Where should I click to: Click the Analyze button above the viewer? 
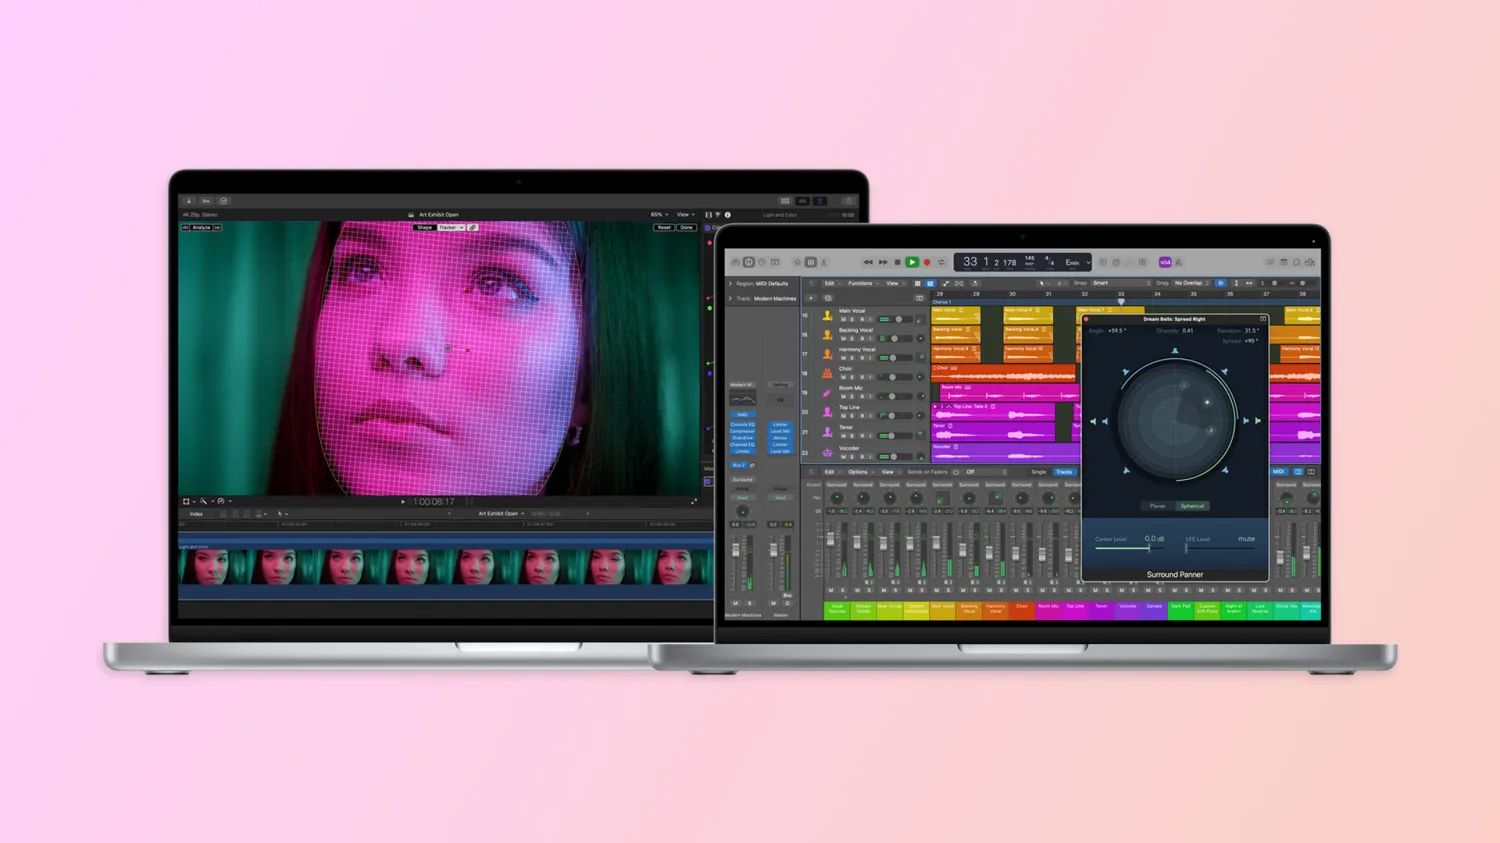click(201, 228)
